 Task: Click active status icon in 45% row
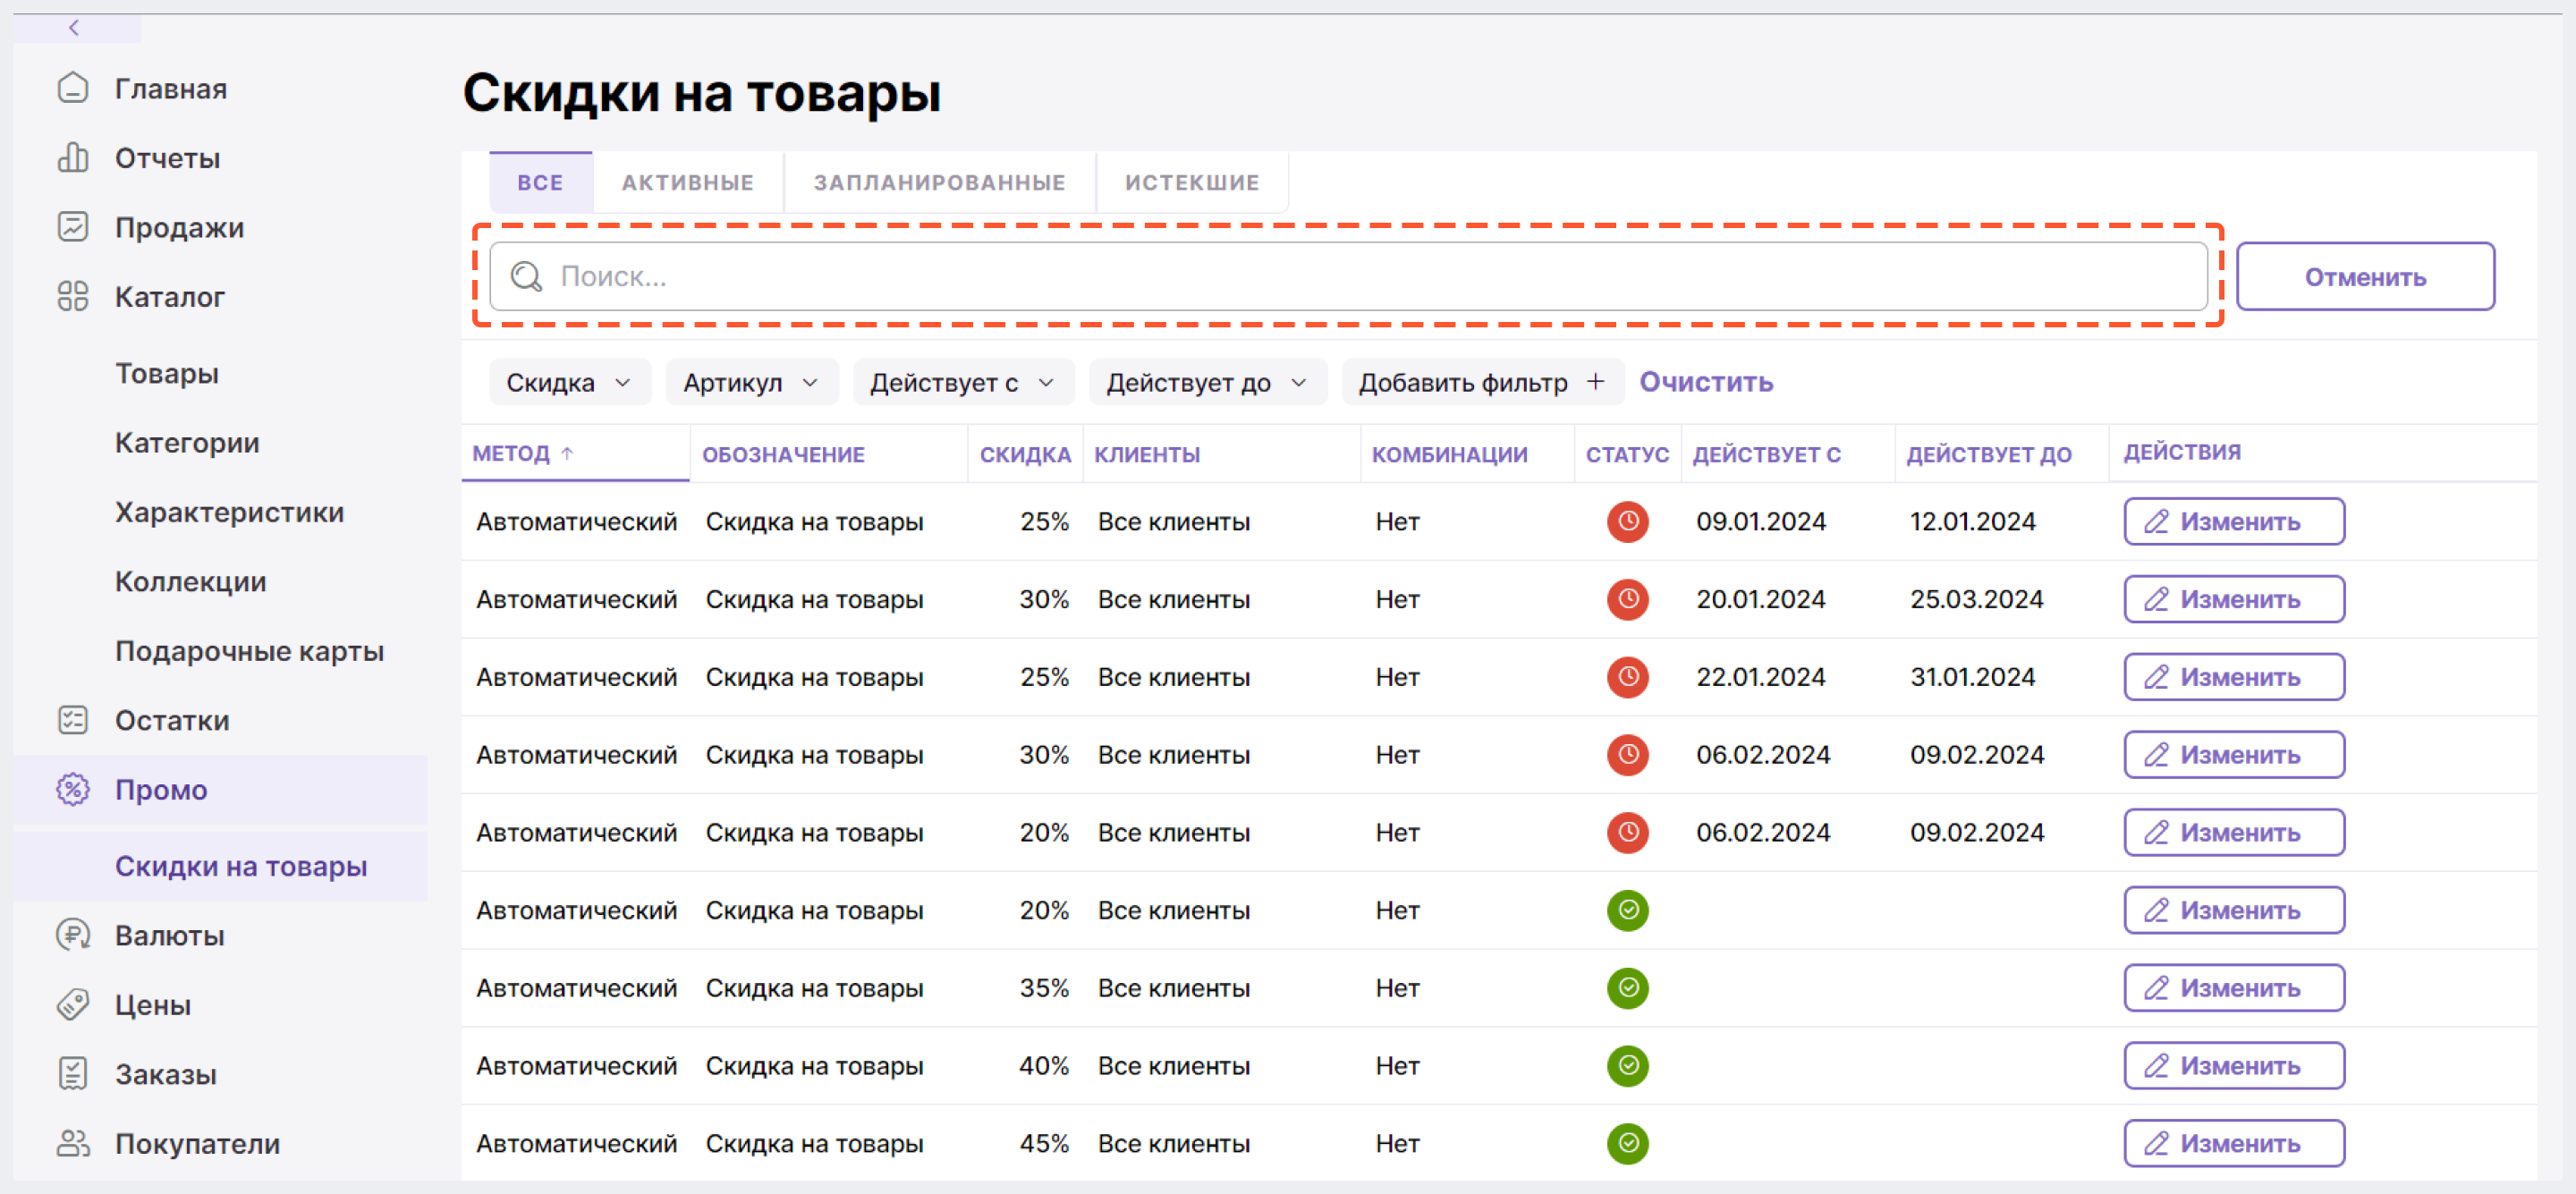click(1628, 1143)
